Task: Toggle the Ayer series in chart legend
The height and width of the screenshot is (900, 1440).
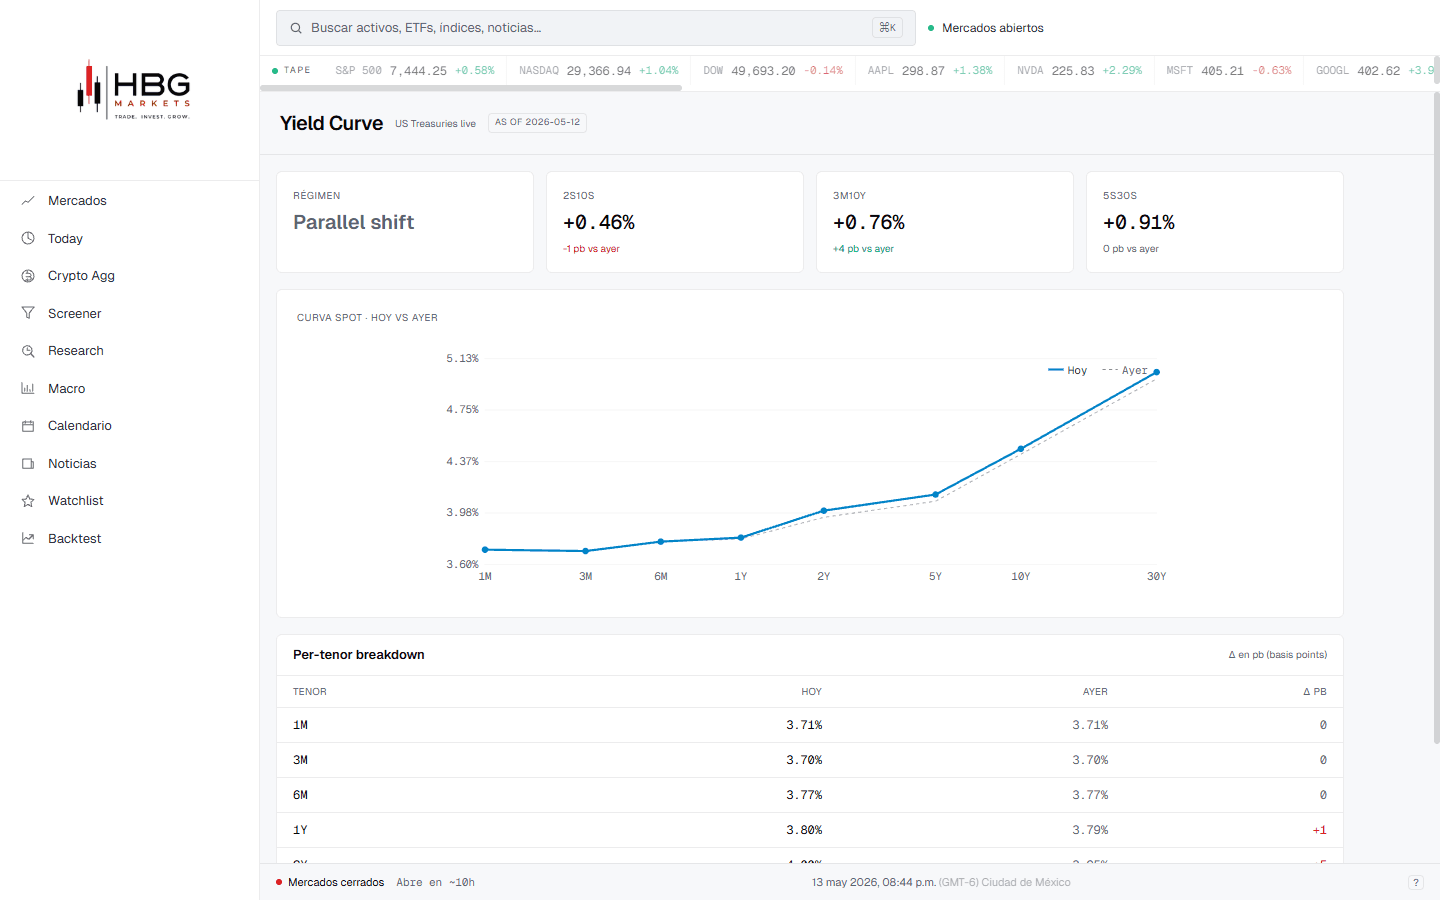Action: [x=1125, y=370]
